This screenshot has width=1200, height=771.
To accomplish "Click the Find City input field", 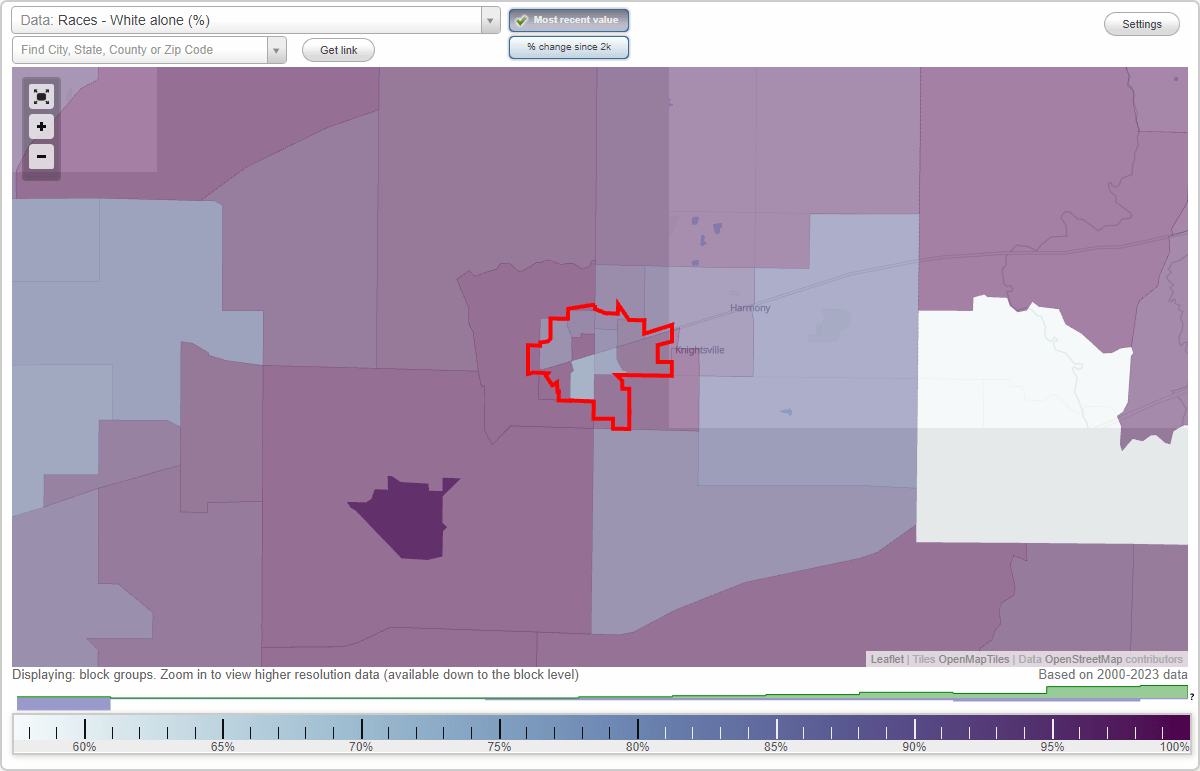I will click(x=140, y=49).
